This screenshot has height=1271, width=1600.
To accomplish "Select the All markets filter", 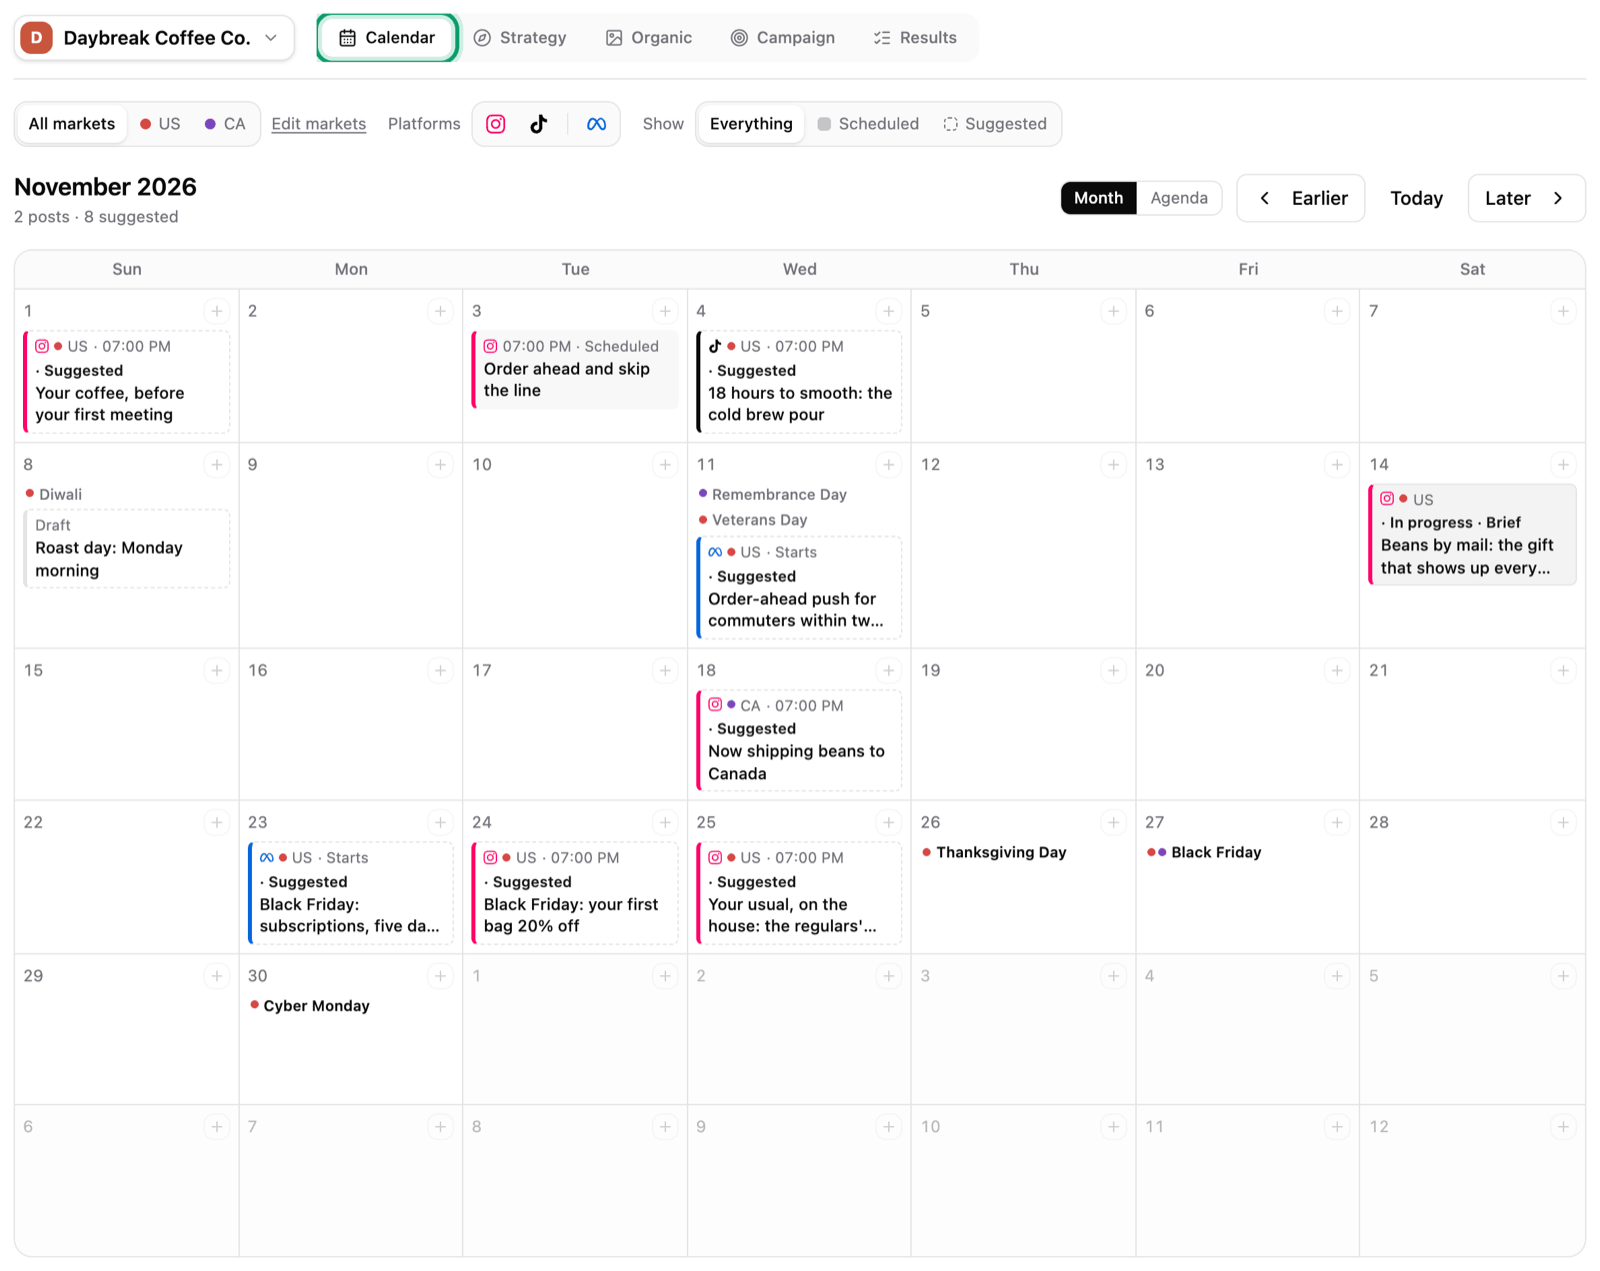I will (x=72, y=124).
